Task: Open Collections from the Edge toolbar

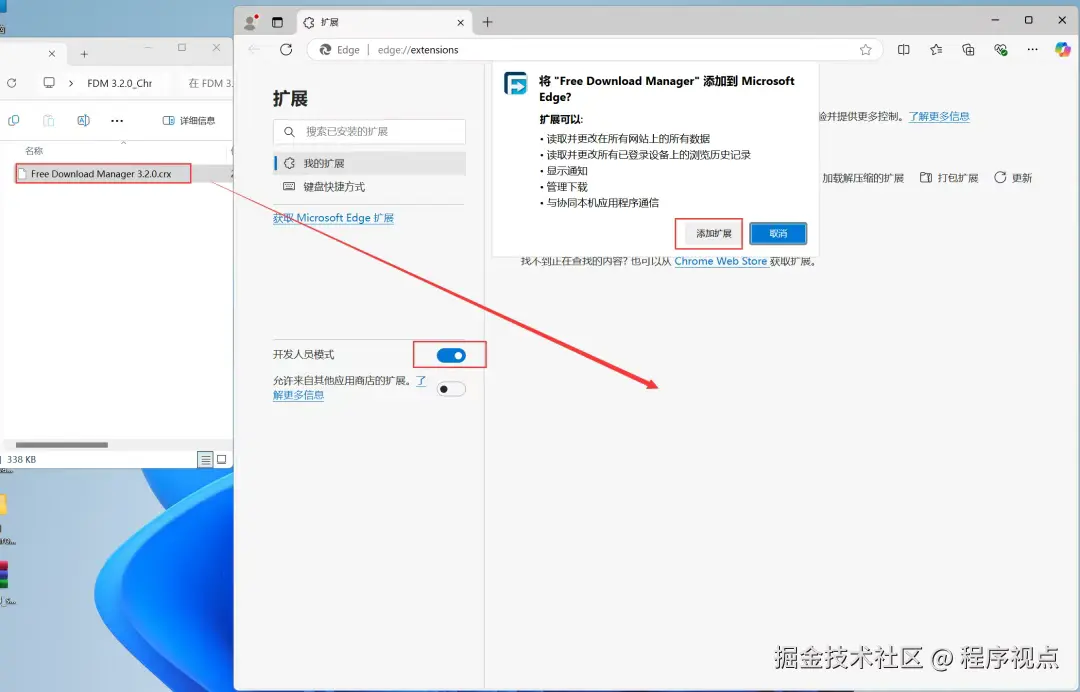Action: pos(969,50)
